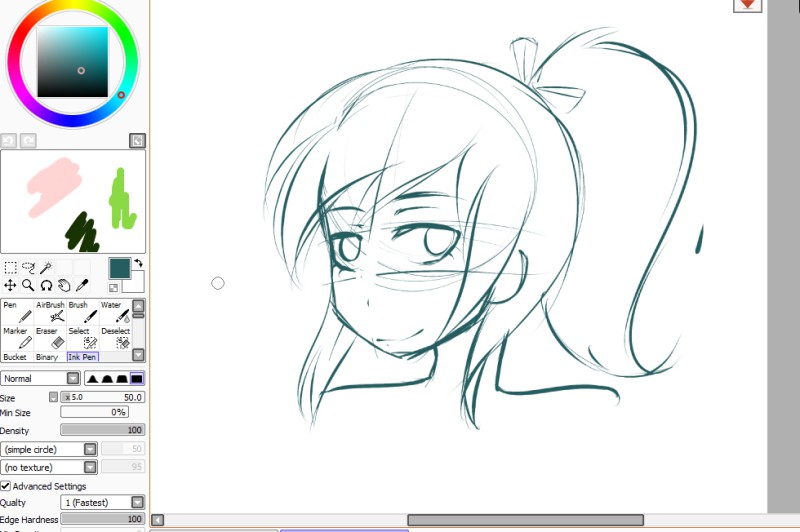This screenshot has height=532, width=800.
Task: Activate the move layer tool
Action: [x=10, y=285]
